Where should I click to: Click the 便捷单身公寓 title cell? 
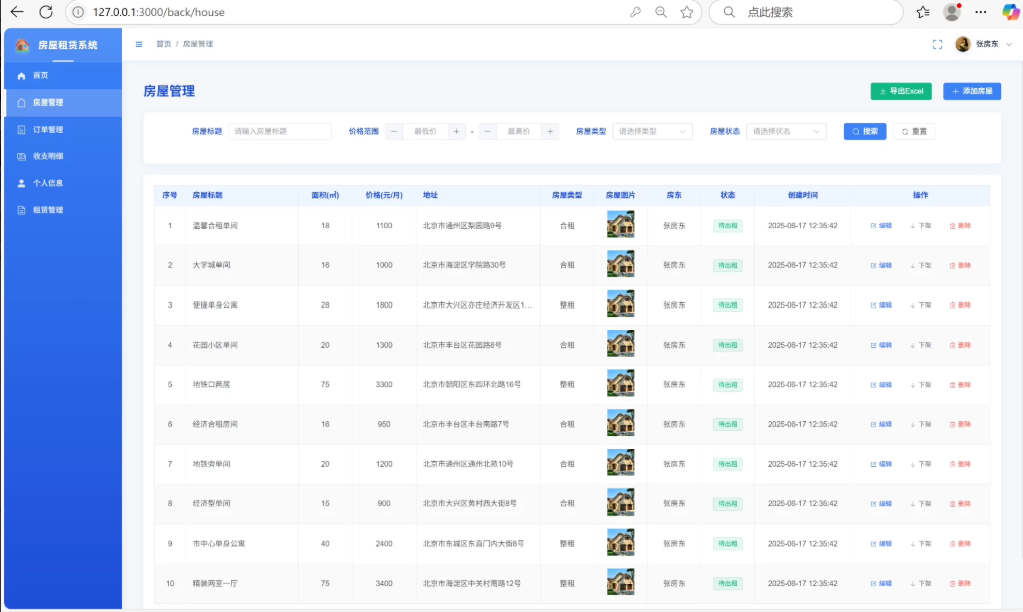215,305
